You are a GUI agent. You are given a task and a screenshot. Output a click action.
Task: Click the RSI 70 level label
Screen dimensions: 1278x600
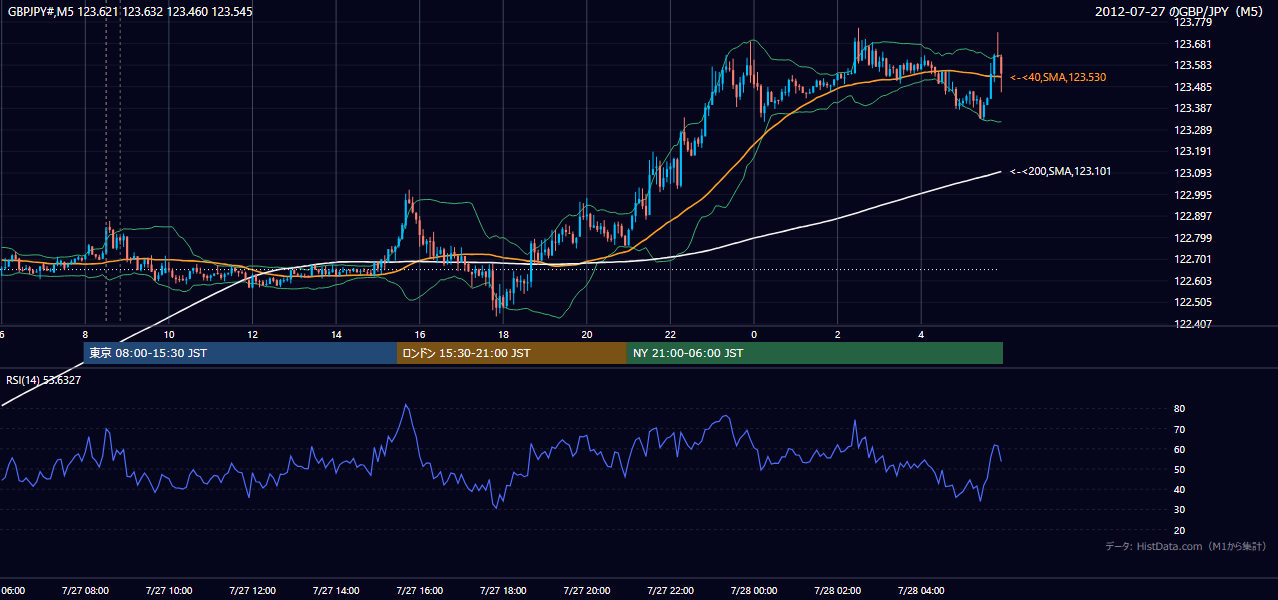pyautogui.click(x=1180, y=429)
